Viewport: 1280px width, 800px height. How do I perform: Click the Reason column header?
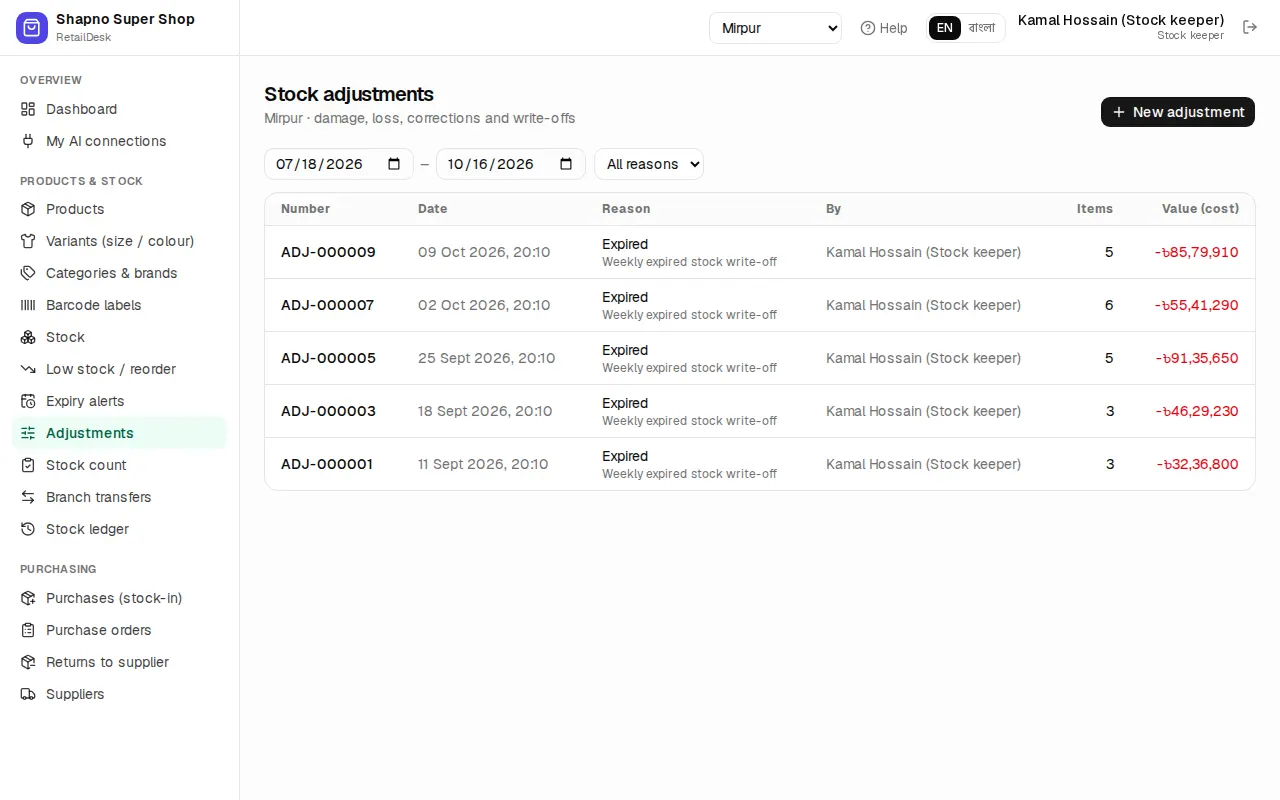click(626, 209)
